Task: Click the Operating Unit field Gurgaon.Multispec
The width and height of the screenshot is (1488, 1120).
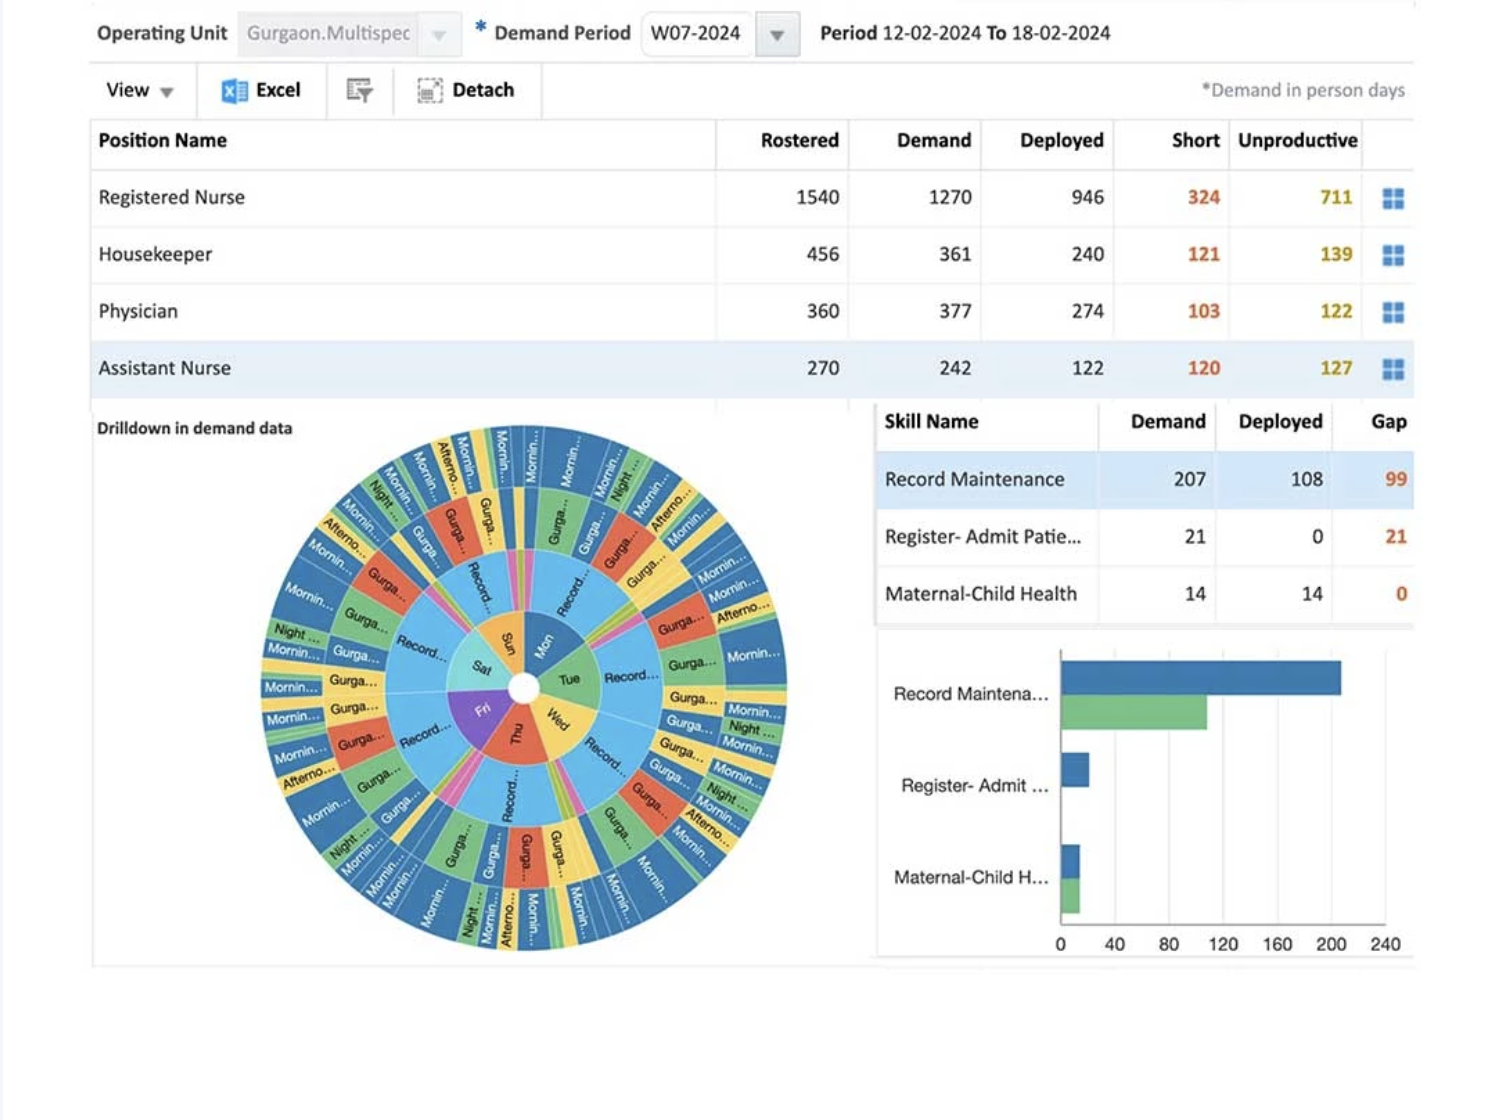Action: point(330,33)
